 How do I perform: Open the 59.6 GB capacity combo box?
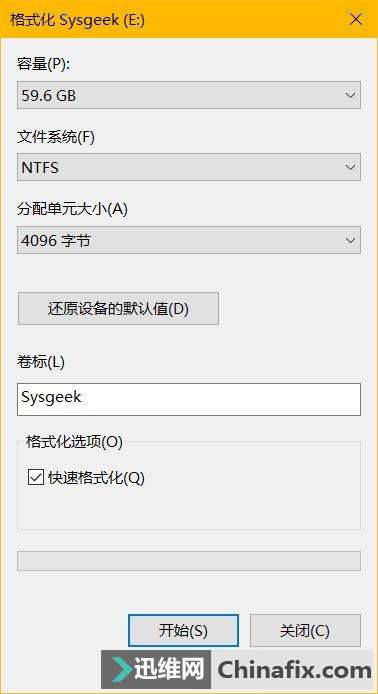pyautogui.click(x=189, y=95)
